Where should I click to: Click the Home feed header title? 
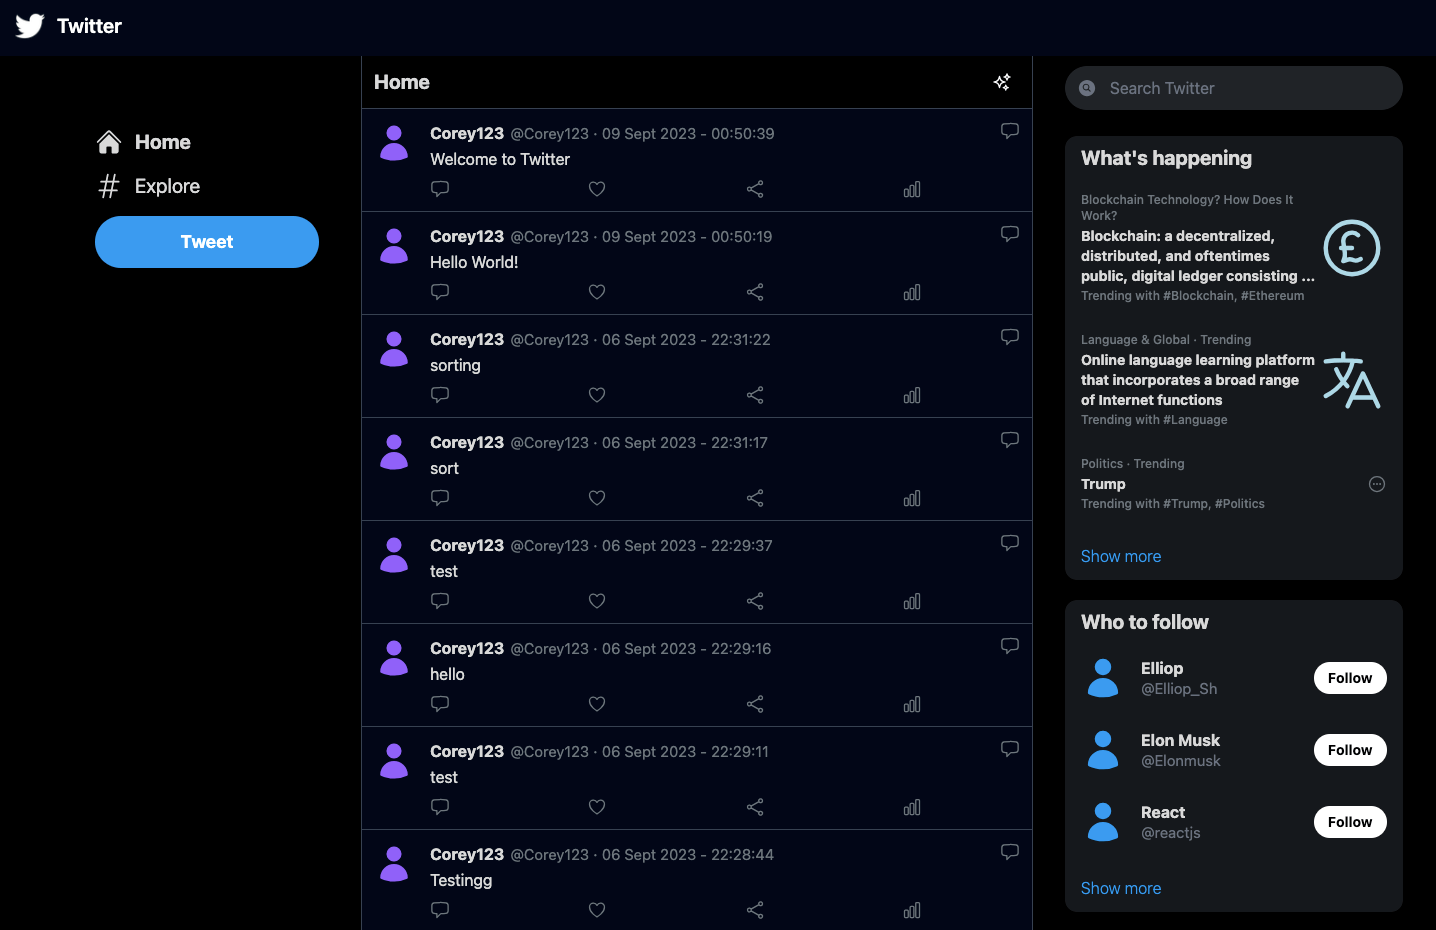coord(402,82)
